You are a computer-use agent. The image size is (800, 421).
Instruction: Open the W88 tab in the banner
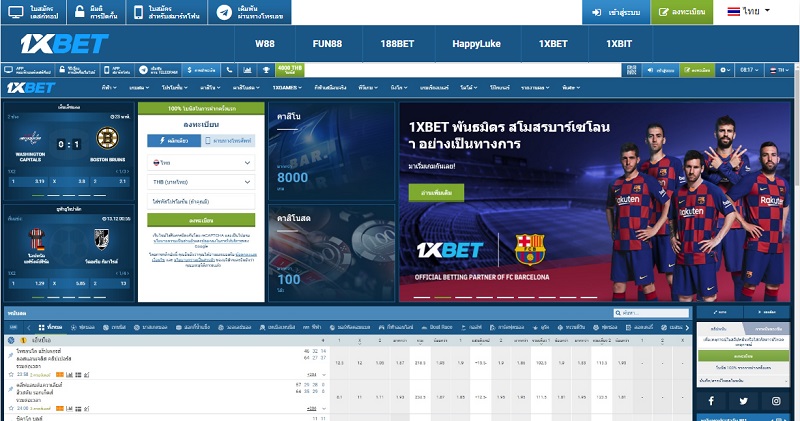265,44
